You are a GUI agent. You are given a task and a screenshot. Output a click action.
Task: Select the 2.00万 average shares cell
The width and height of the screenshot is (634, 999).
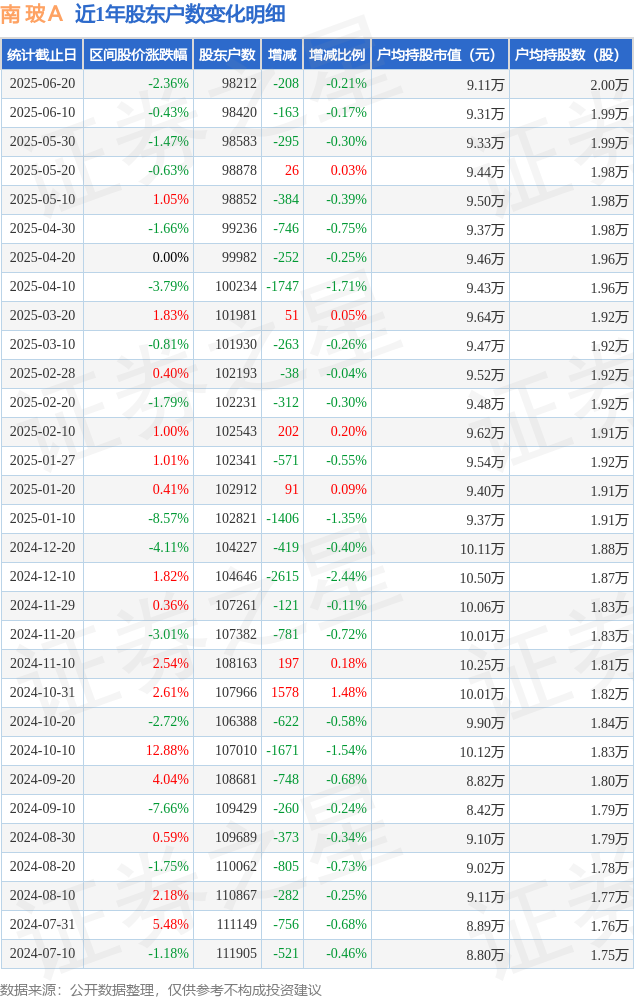(609, 85)
